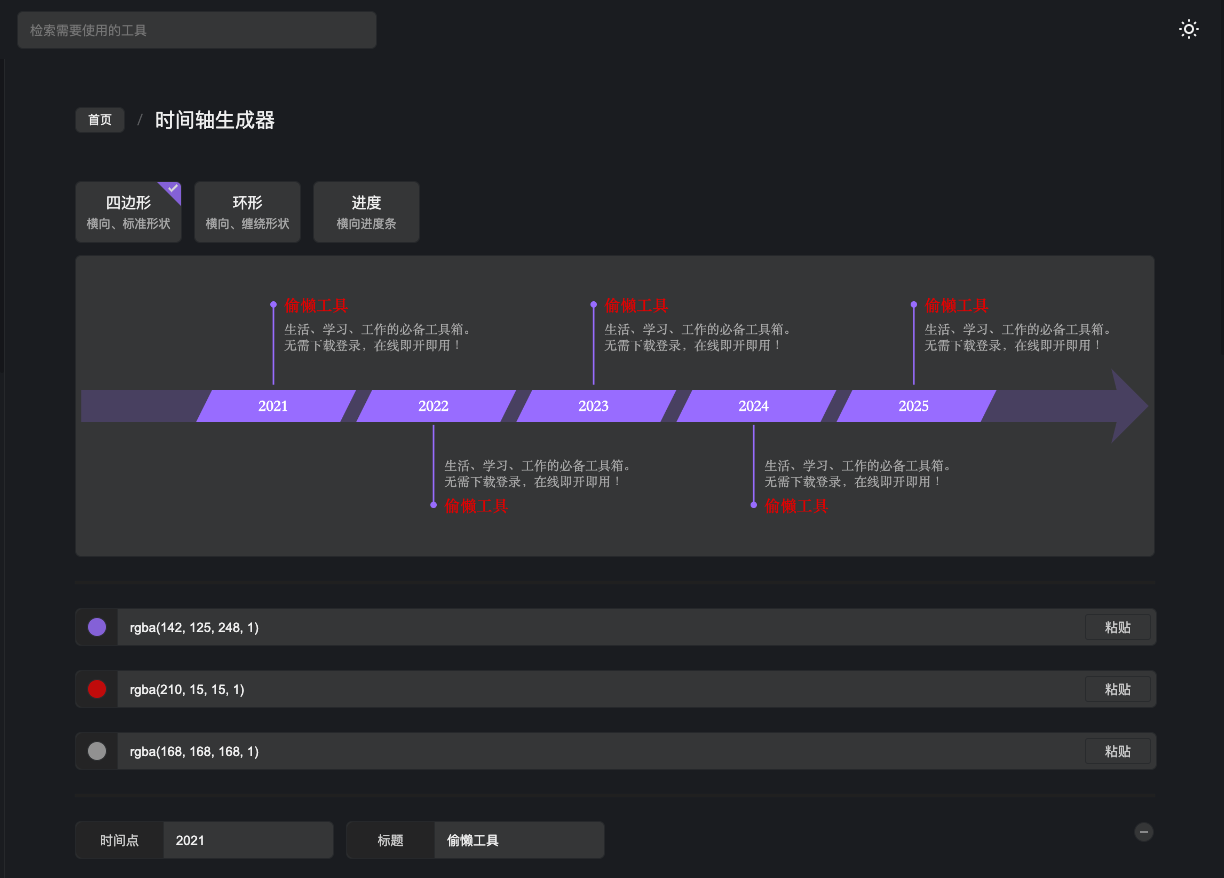Click the red color swatch circle

tap(95, 689)
